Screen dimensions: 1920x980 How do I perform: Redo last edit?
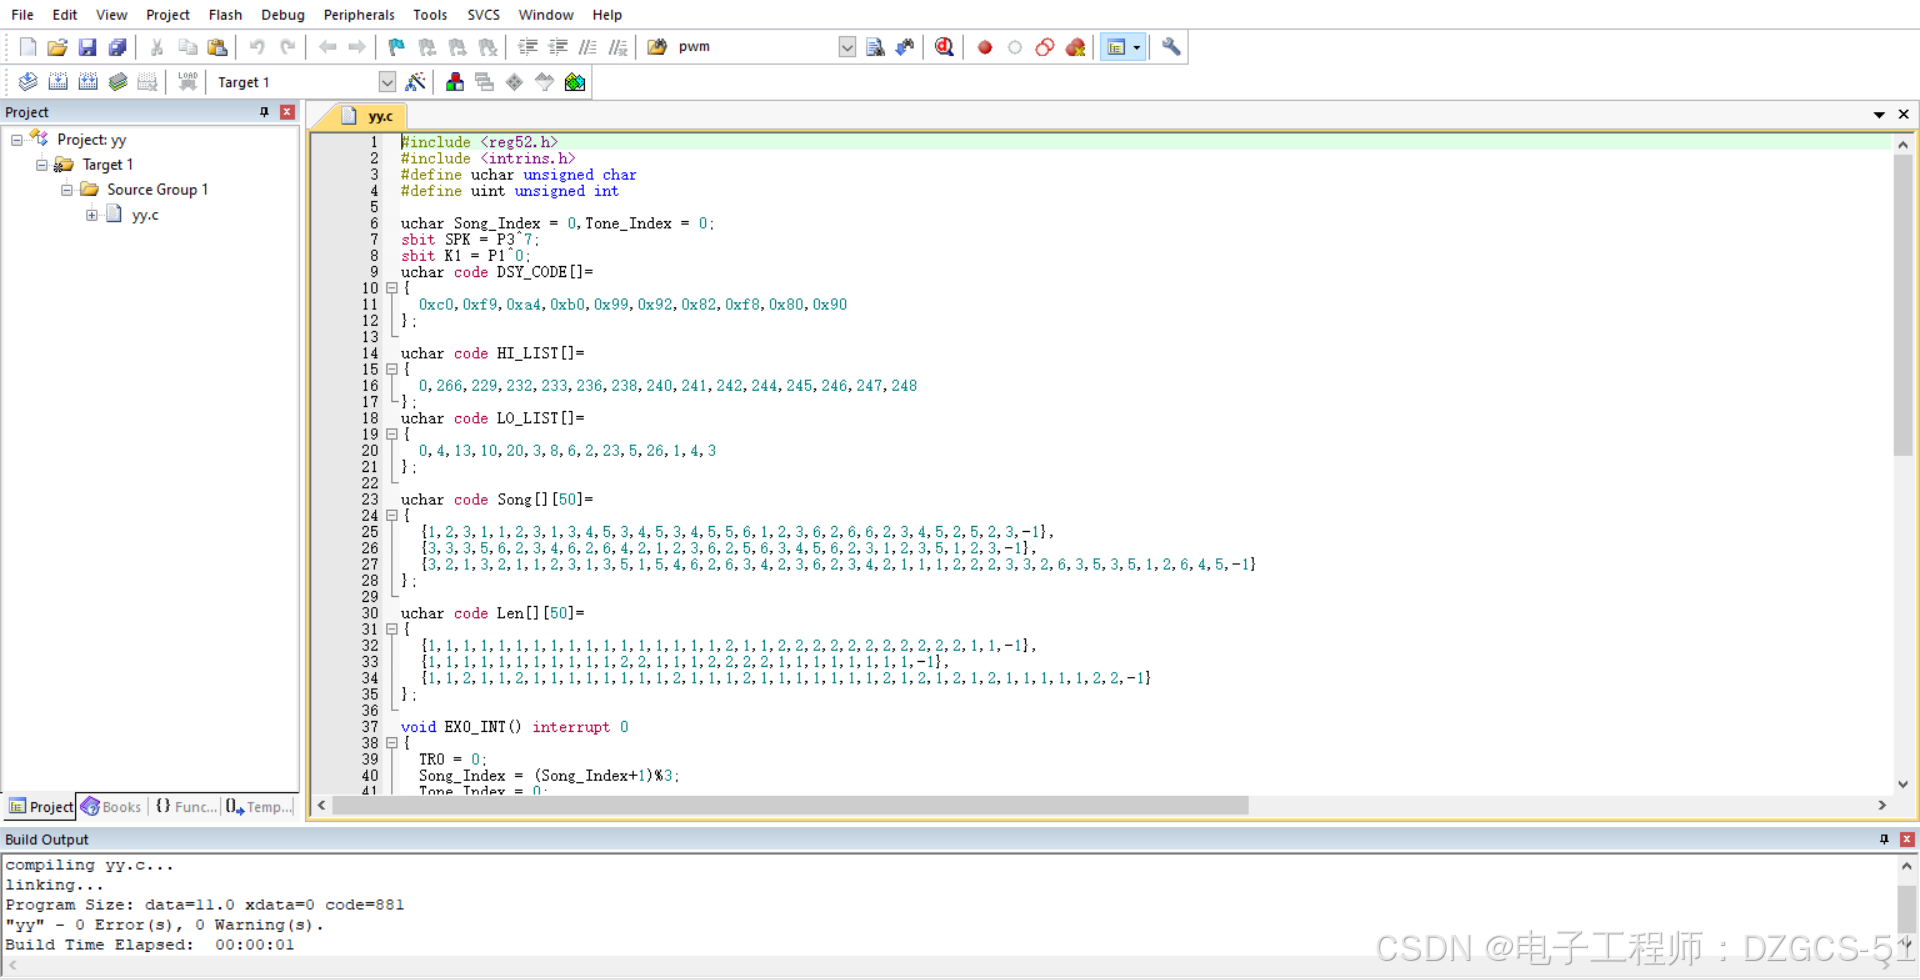click(287, 47)
